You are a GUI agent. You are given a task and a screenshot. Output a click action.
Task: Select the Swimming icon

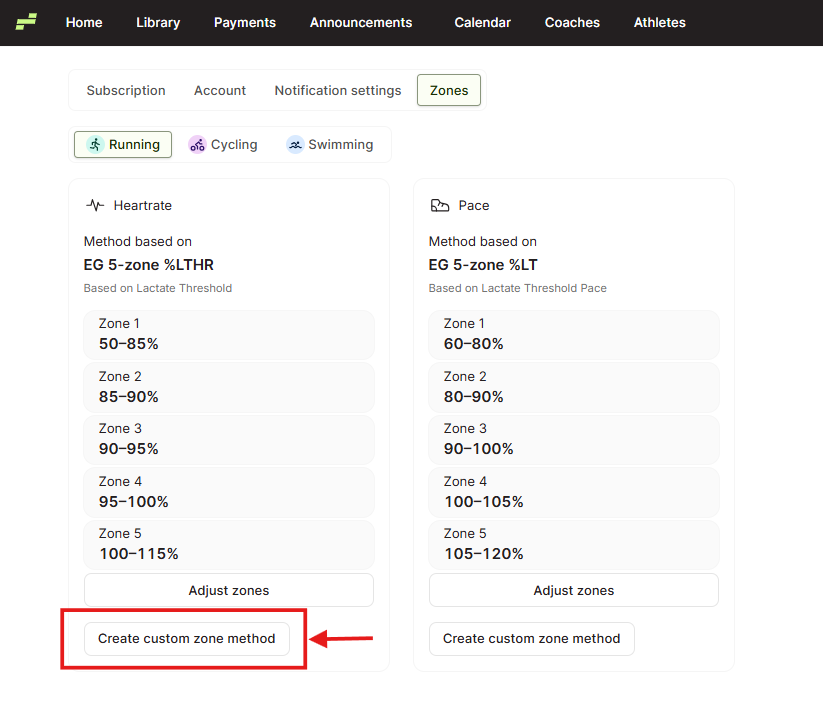coord(295,144)
